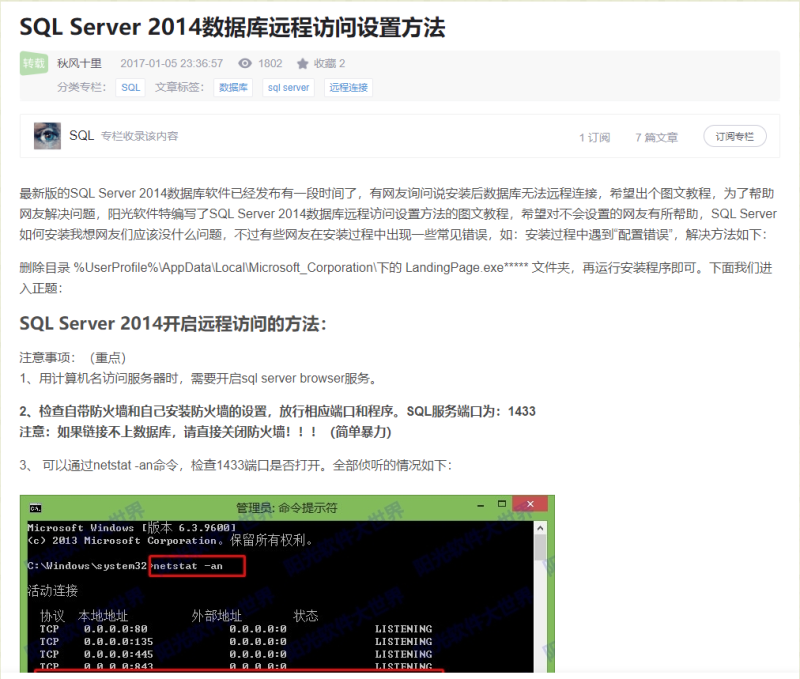Image resolution: width=800 pixels, height=679 pixels.
Task: Maximize the command prompt window
Action: click(x=502, y=504)
